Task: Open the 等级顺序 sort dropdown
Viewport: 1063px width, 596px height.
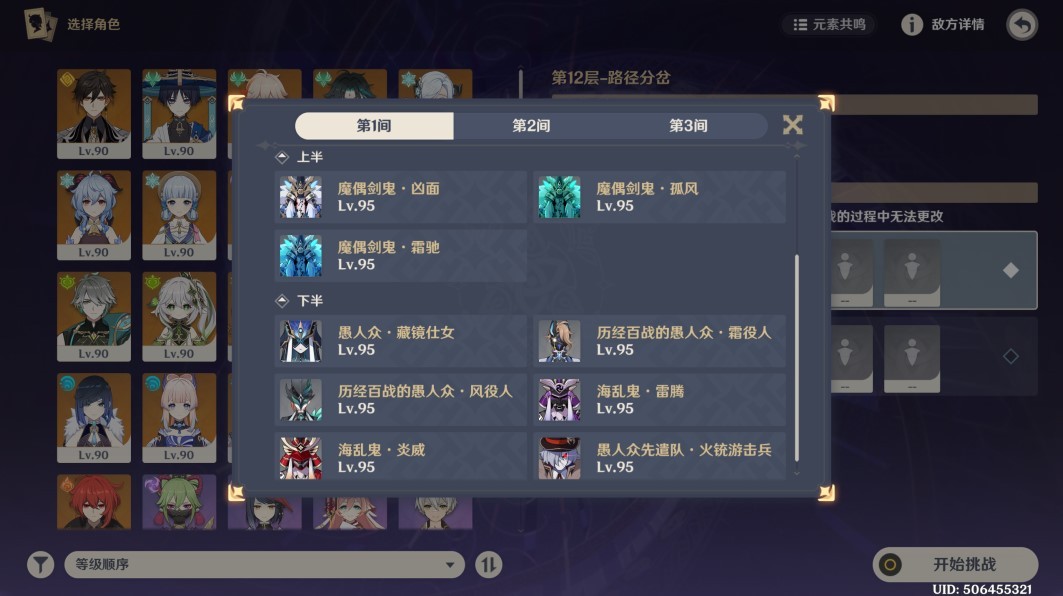Action: pos(264,564)
